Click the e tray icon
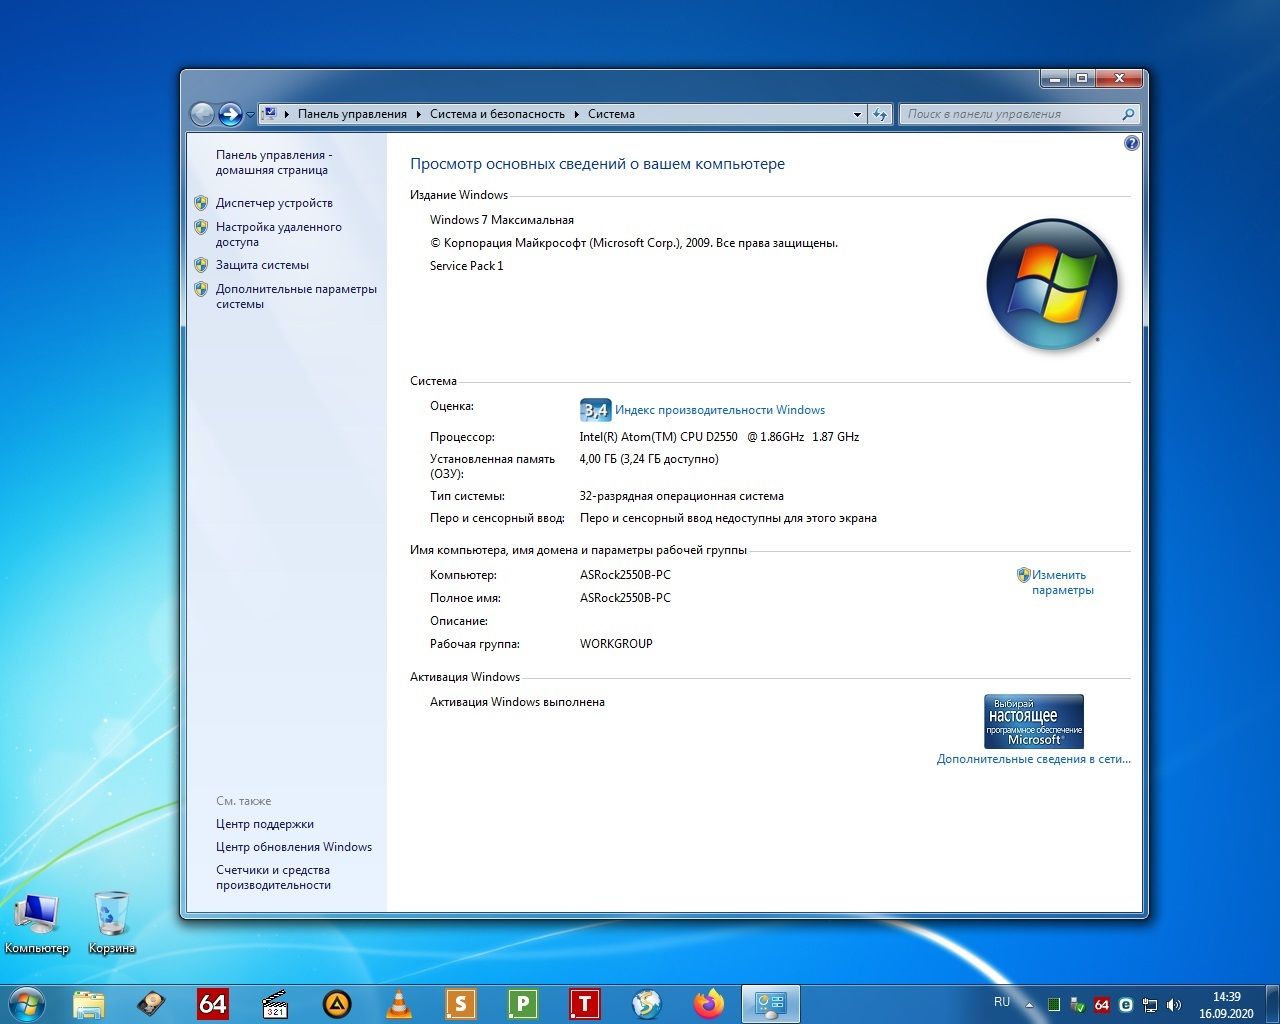The width and height of the screenshot is (1280, 1024). pos(1126,1004)
